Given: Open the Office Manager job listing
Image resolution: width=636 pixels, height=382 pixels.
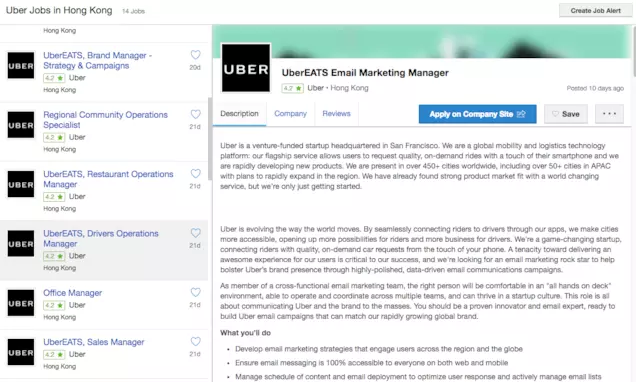Looking at the screenshot, I should coord(73,293).
